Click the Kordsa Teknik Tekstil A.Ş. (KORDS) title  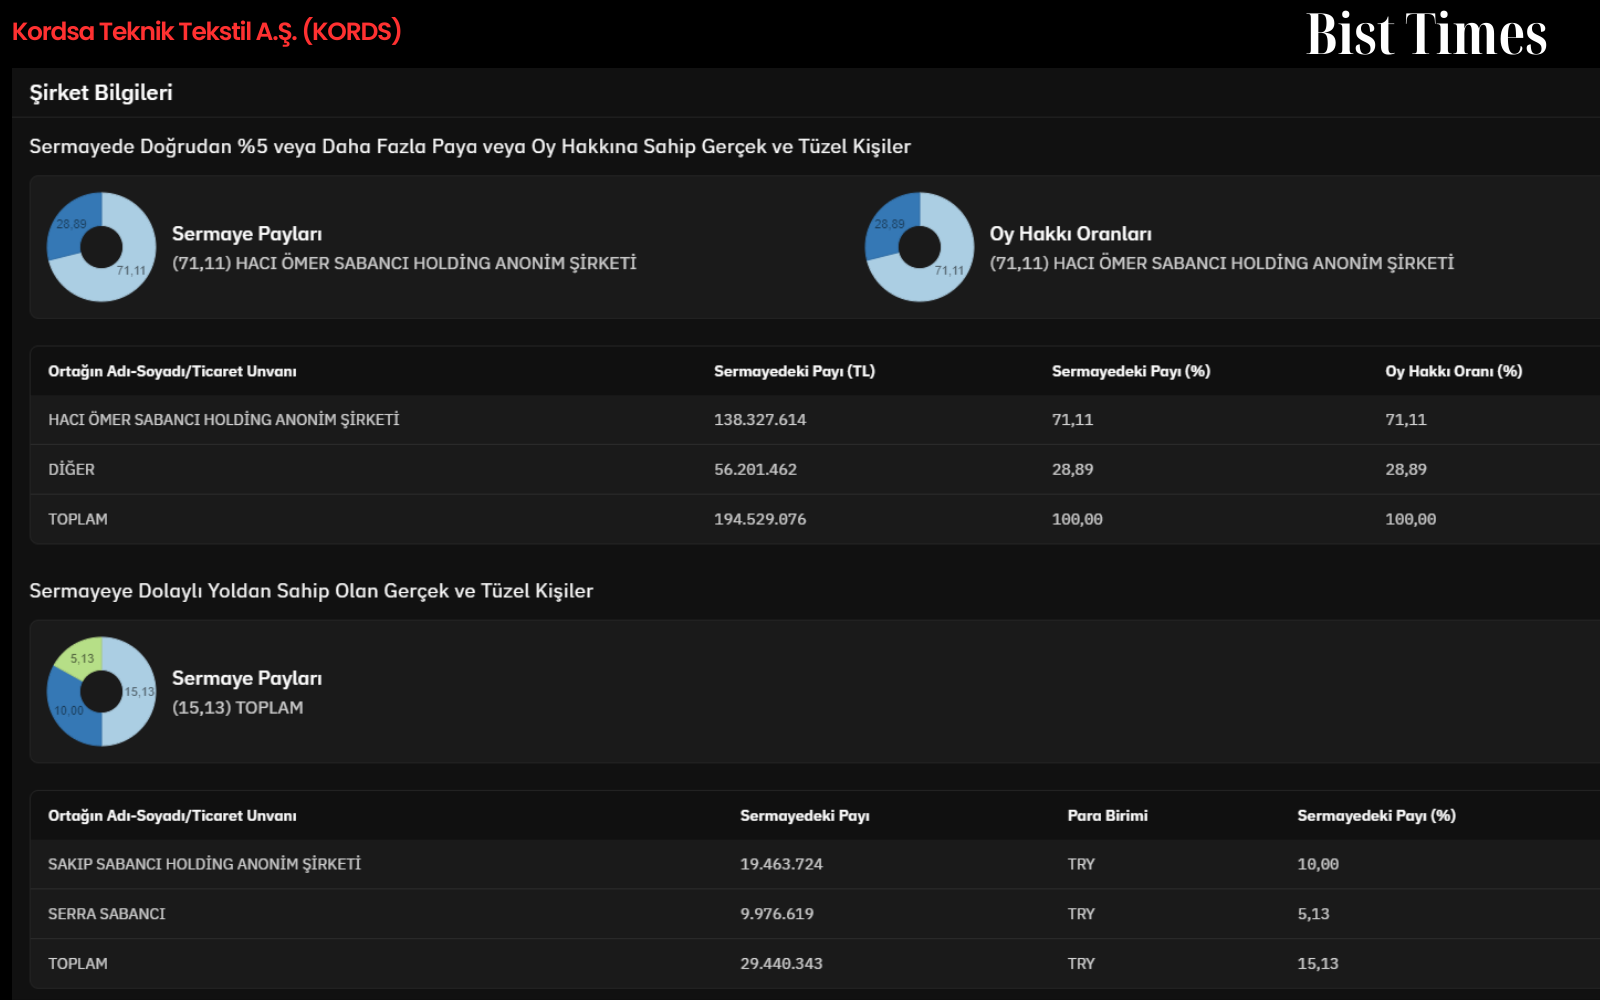pyautogui.click(x=206, y=32)
